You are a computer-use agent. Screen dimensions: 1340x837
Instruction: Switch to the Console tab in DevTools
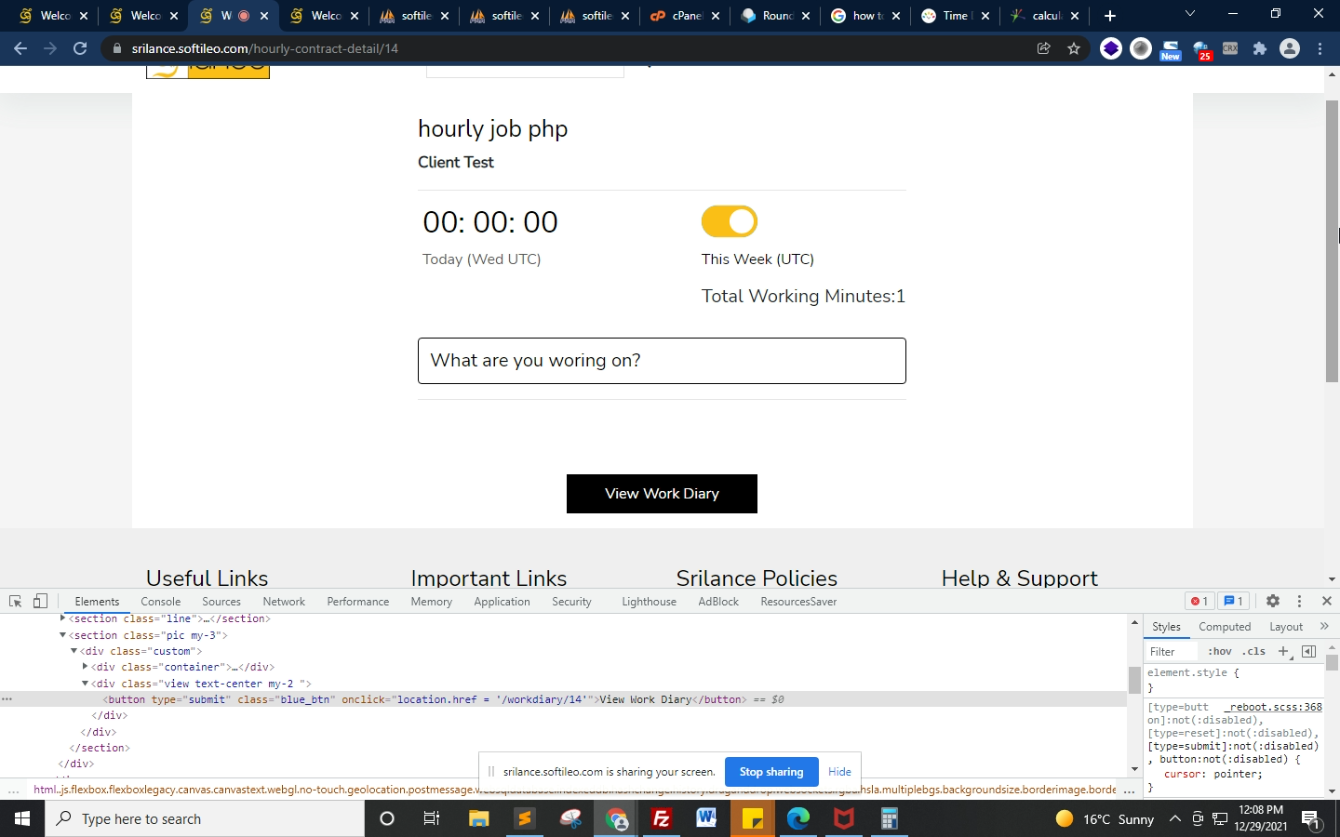160,601
